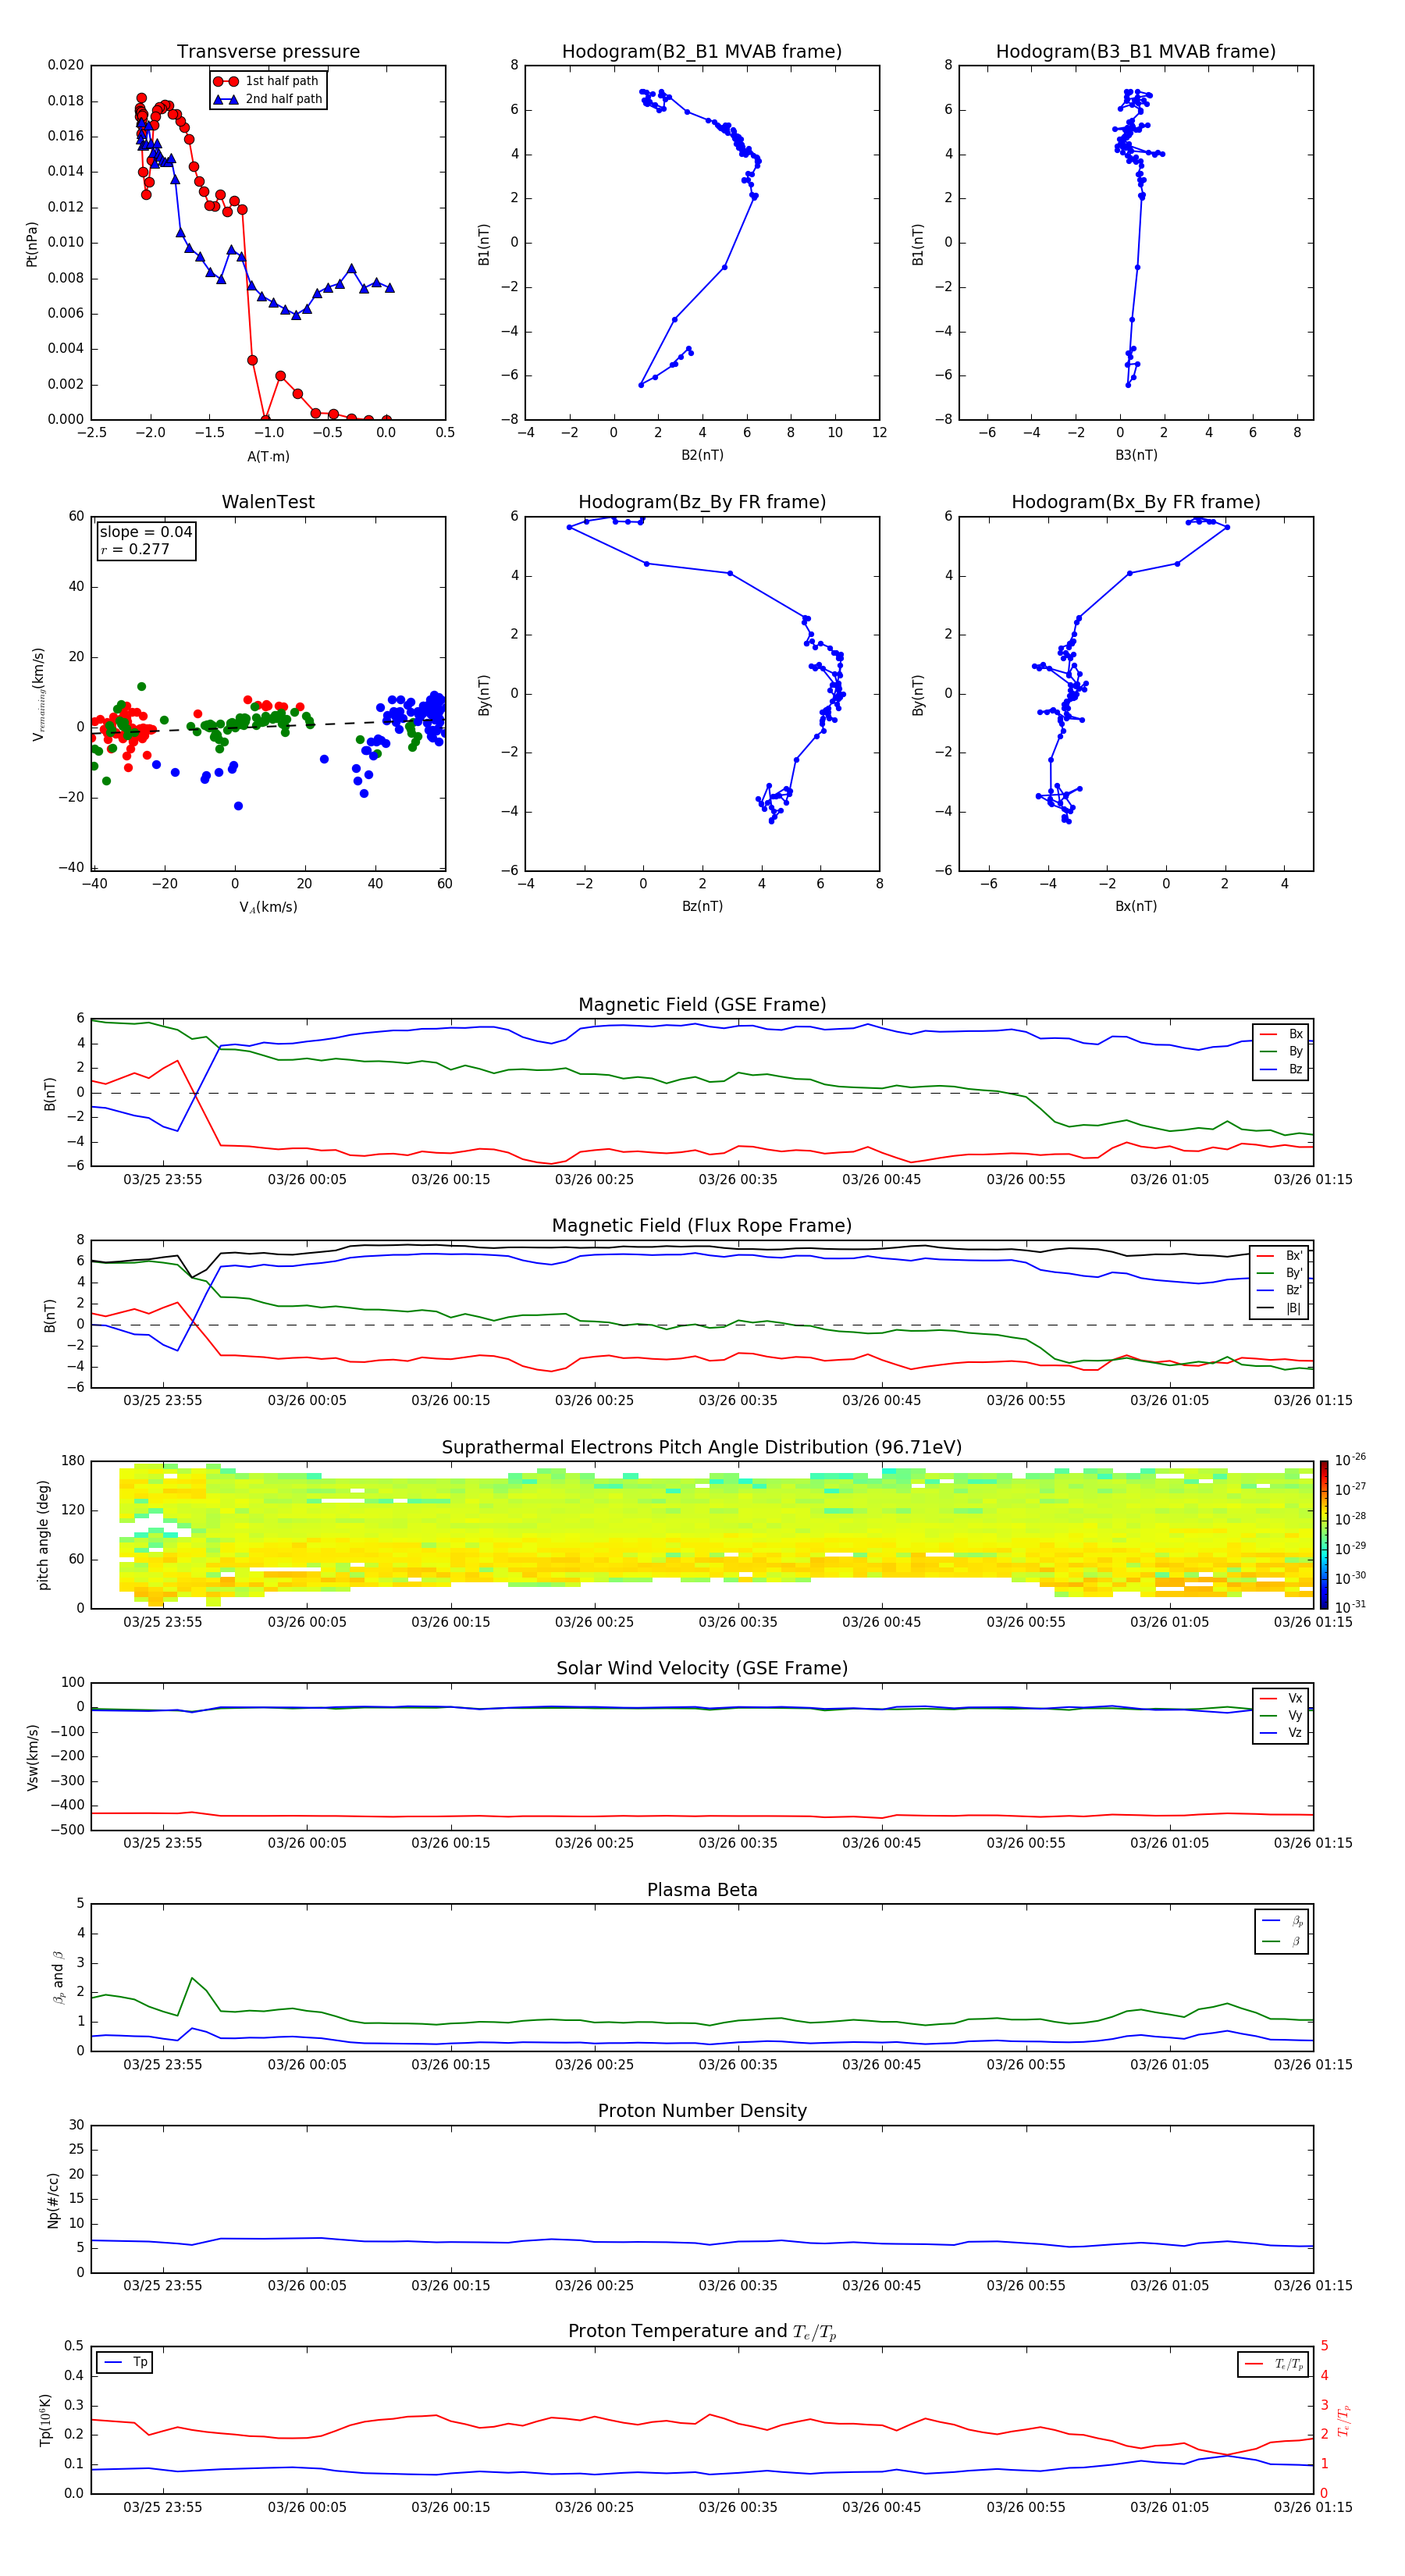The height and width of the screenshot is (2576, 1405).
Task: Click the Transverse pressure plot title
Action: pos(268,52)
